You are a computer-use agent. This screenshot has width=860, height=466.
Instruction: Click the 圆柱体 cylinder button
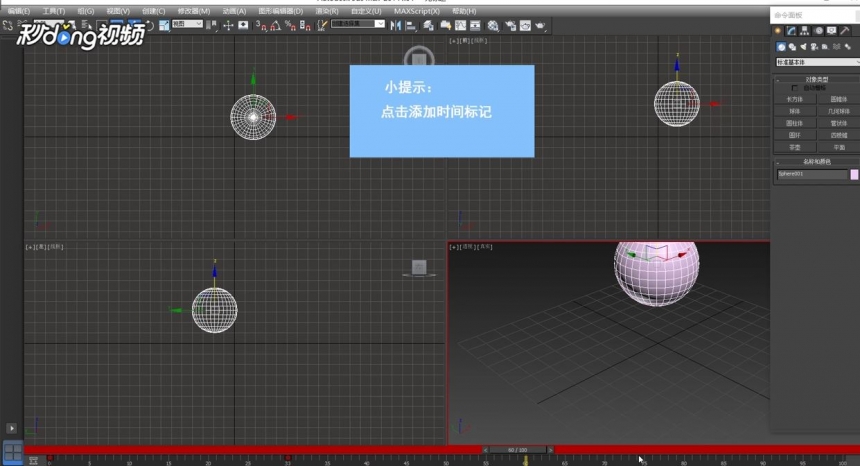click(795, 123)
